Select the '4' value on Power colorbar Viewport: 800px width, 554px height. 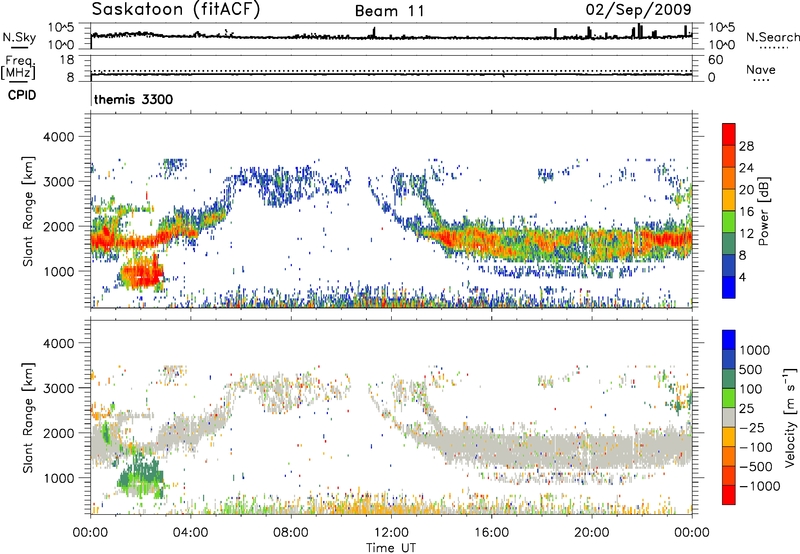743,277
